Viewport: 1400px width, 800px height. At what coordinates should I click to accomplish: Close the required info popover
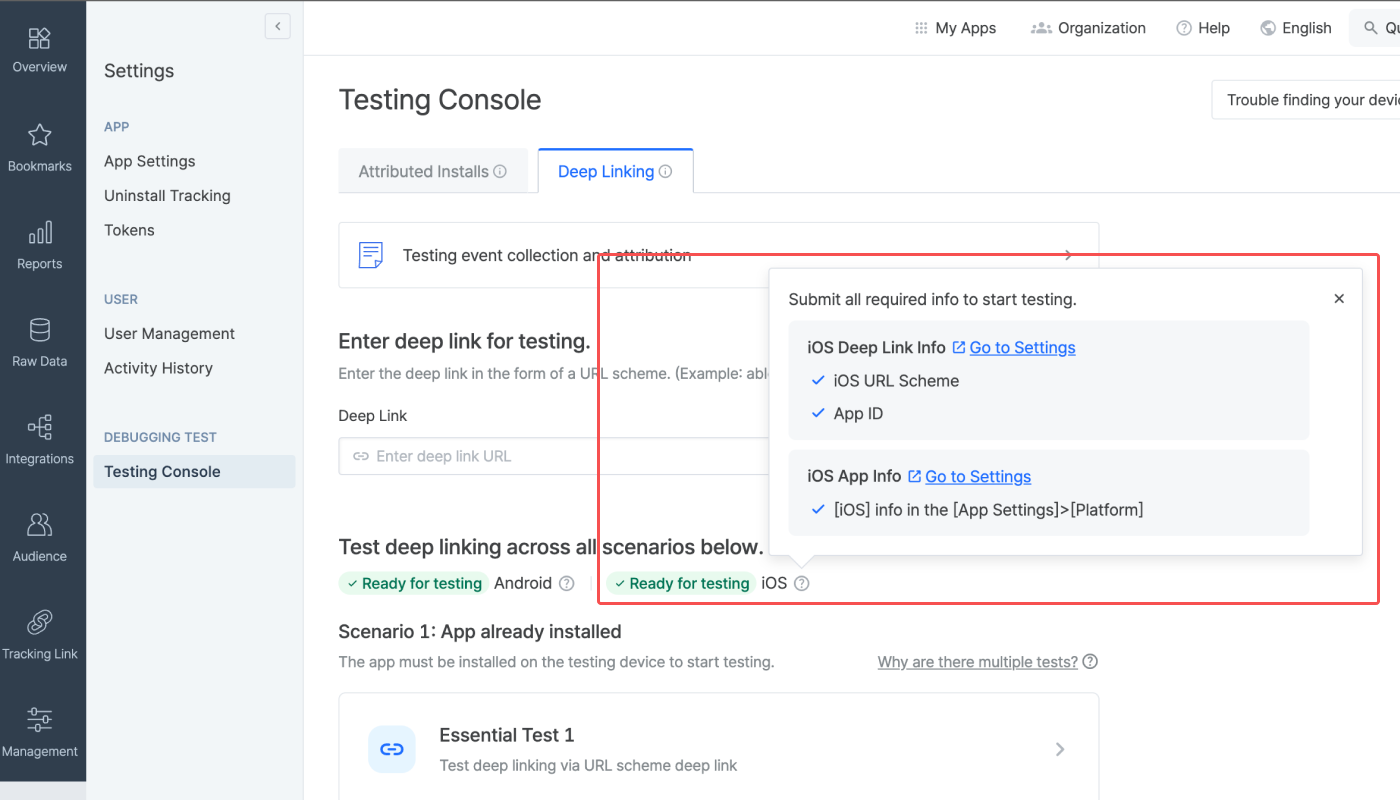[x=1339, y=299]
